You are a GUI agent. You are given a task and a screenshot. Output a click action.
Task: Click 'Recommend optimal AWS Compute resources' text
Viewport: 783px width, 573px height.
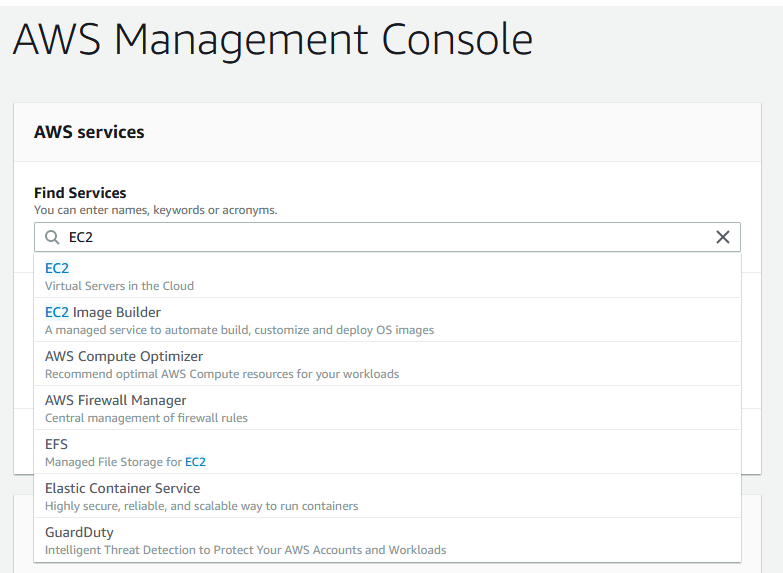(222, 374)
